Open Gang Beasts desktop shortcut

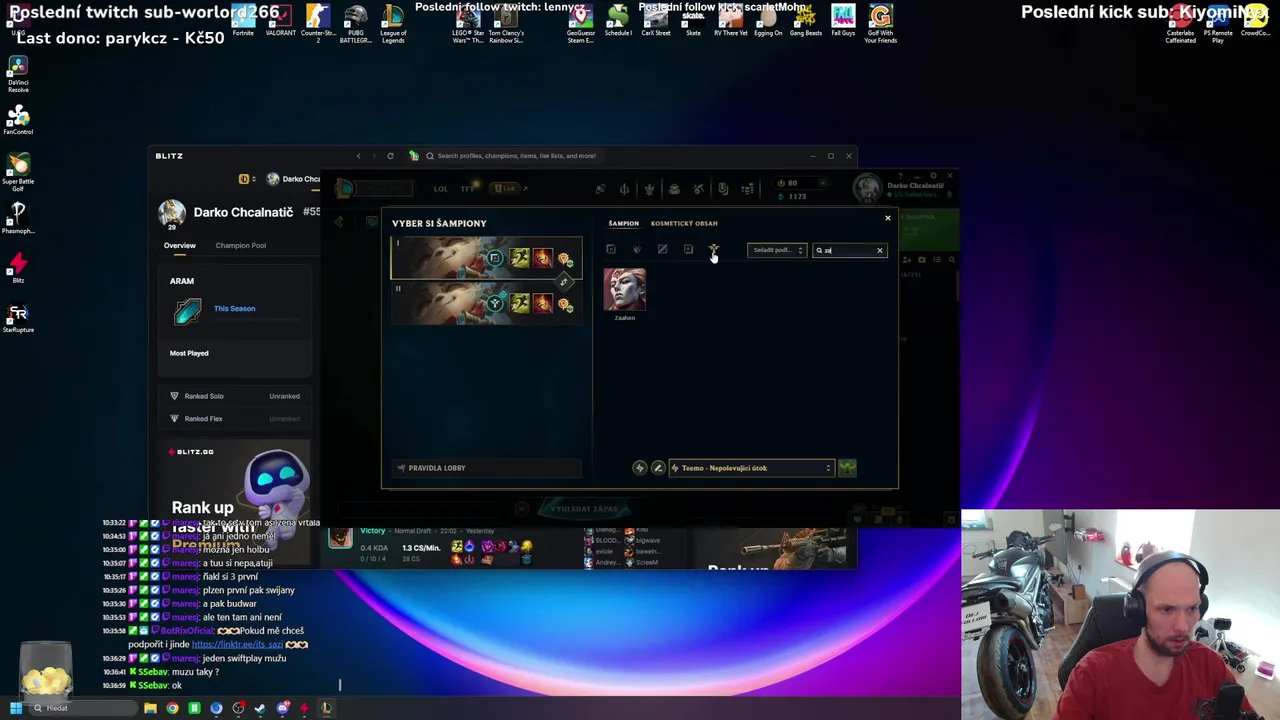click(806, 20)
